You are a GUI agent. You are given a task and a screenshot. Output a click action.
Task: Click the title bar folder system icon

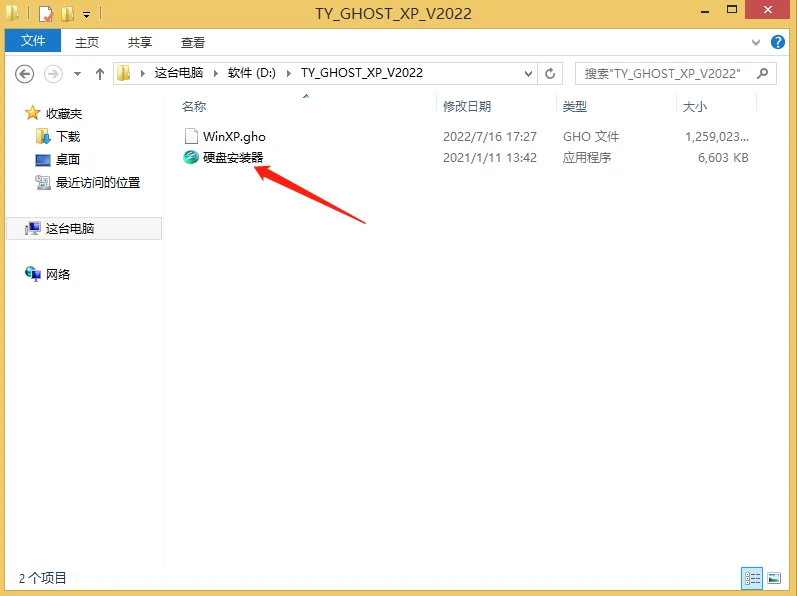[x=13, y=13]
